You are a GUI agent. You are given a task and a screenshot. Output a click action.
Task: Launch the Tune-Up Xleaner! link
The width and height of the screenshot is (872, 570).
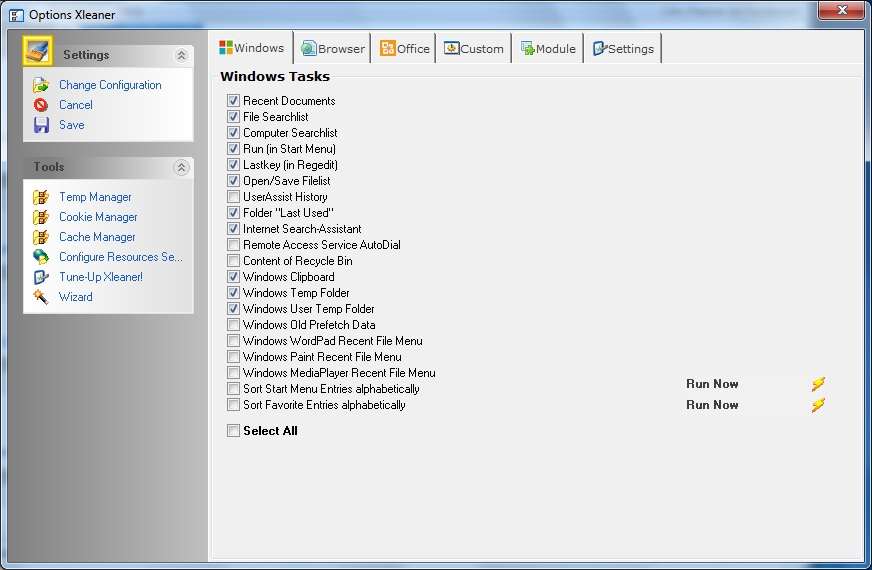tap(101, 277)
